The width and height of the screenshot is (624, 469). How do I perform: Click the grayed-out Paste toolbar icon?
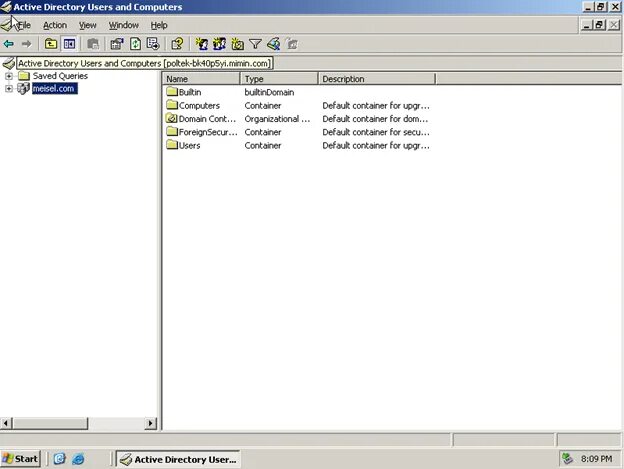point(93,44)
